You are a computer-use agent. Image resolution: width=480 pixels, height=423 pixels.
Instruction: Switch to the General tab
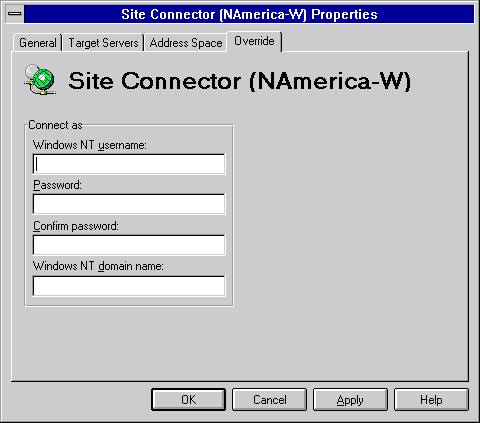38,43
